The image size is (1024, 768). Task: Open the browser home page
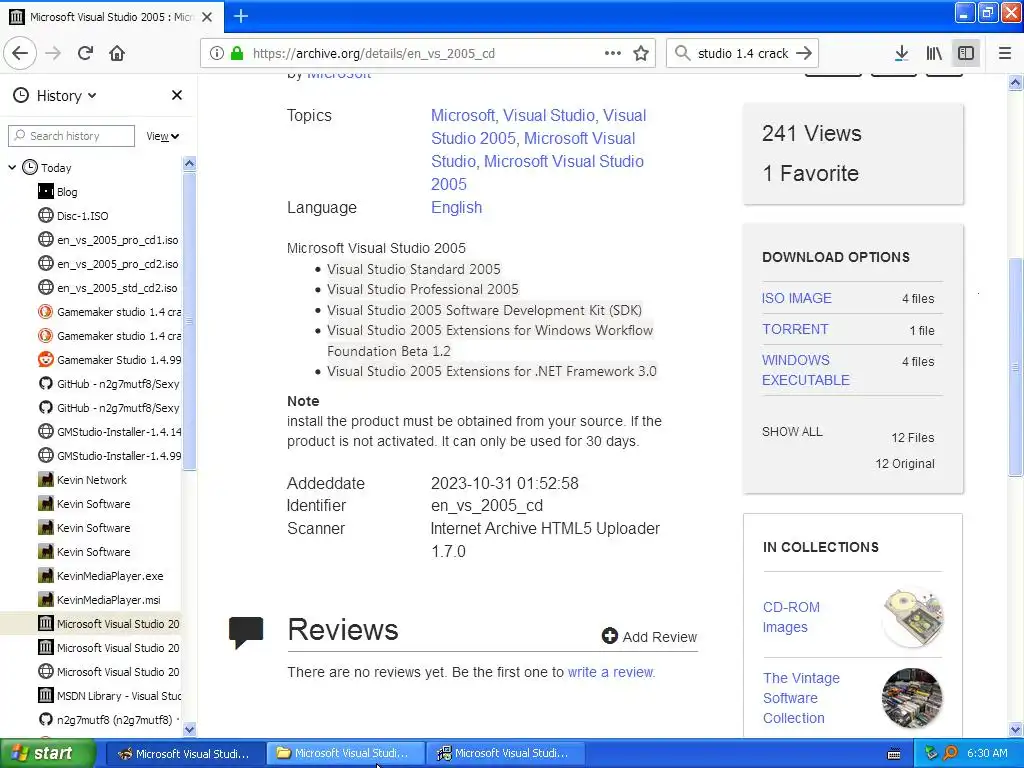(x=117, y=53)
